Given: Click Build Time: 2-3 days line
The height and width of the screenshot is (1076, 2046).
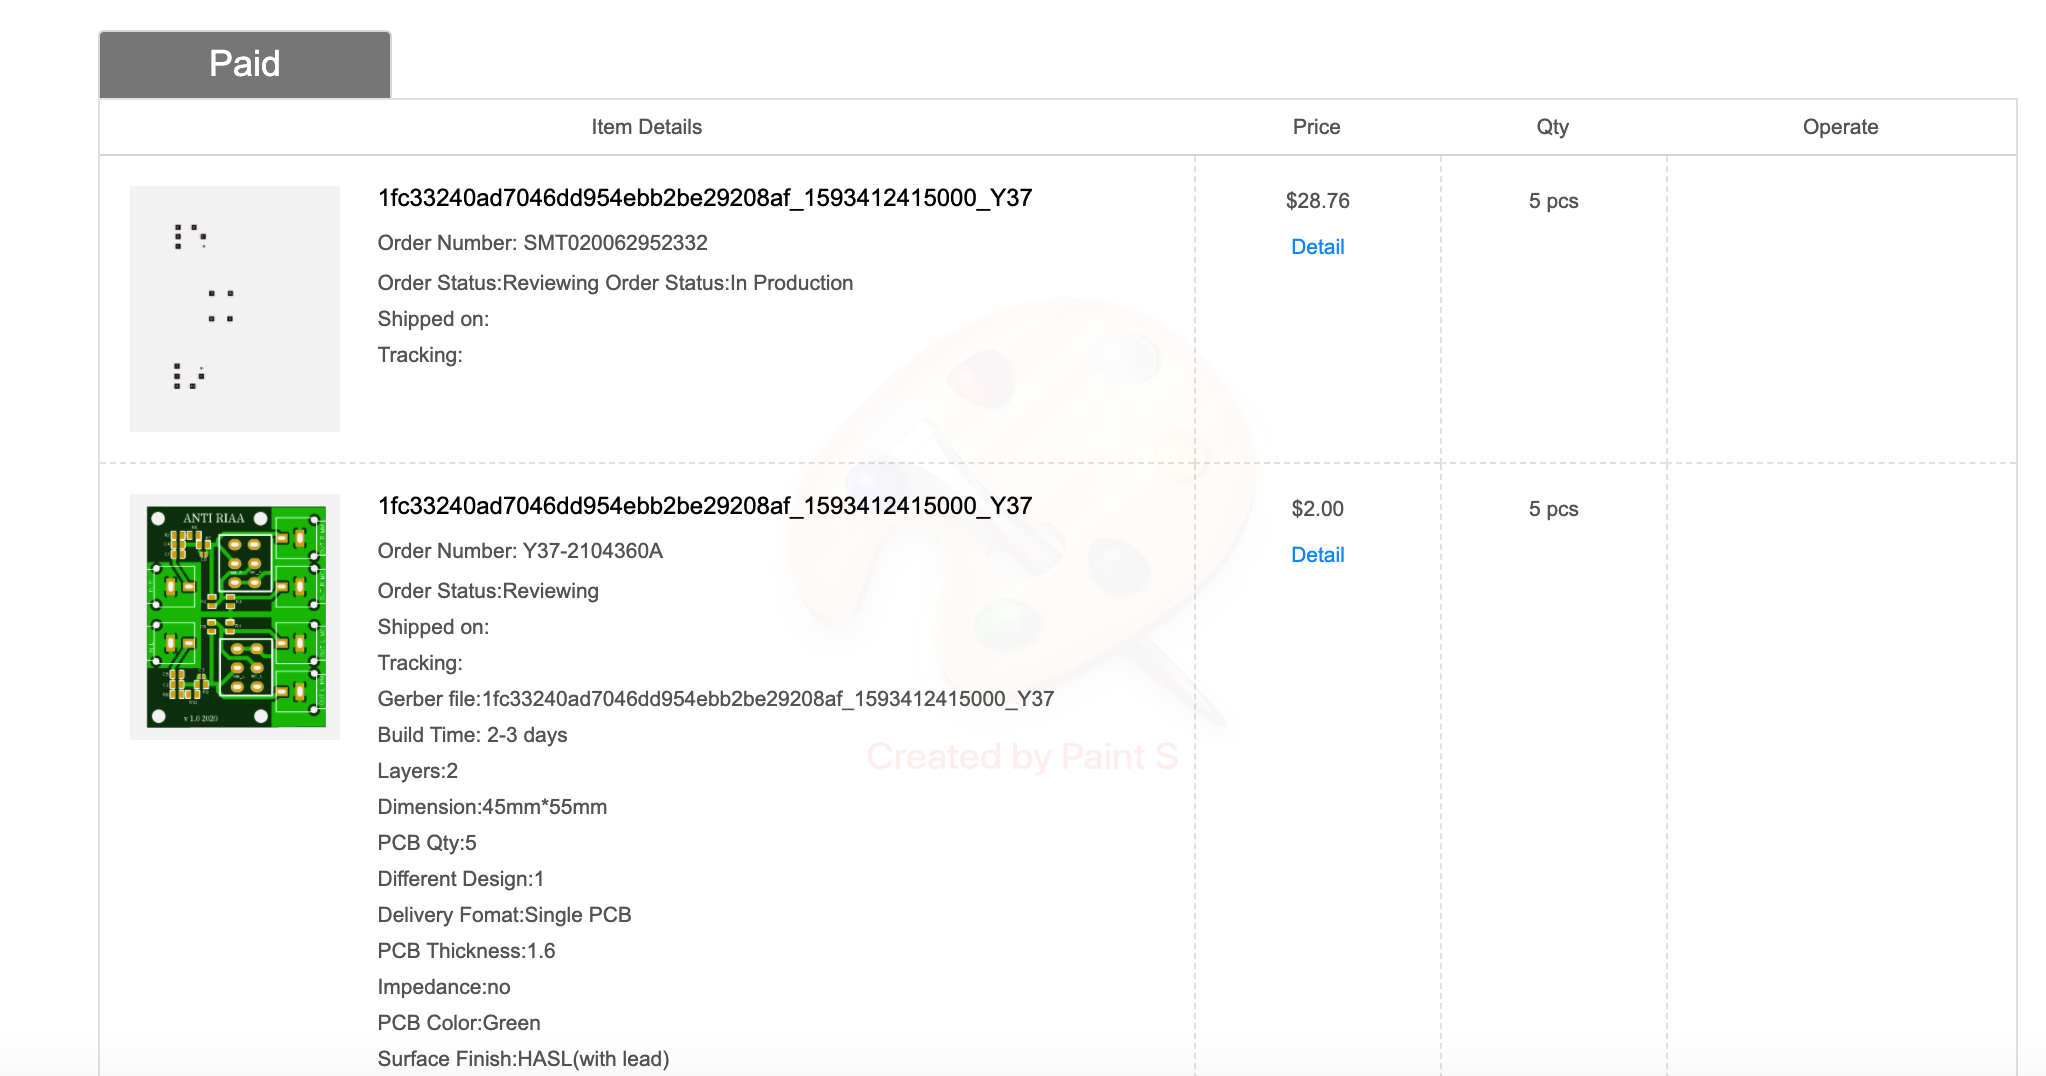Looking at the screenshot, I should point(472,735).
